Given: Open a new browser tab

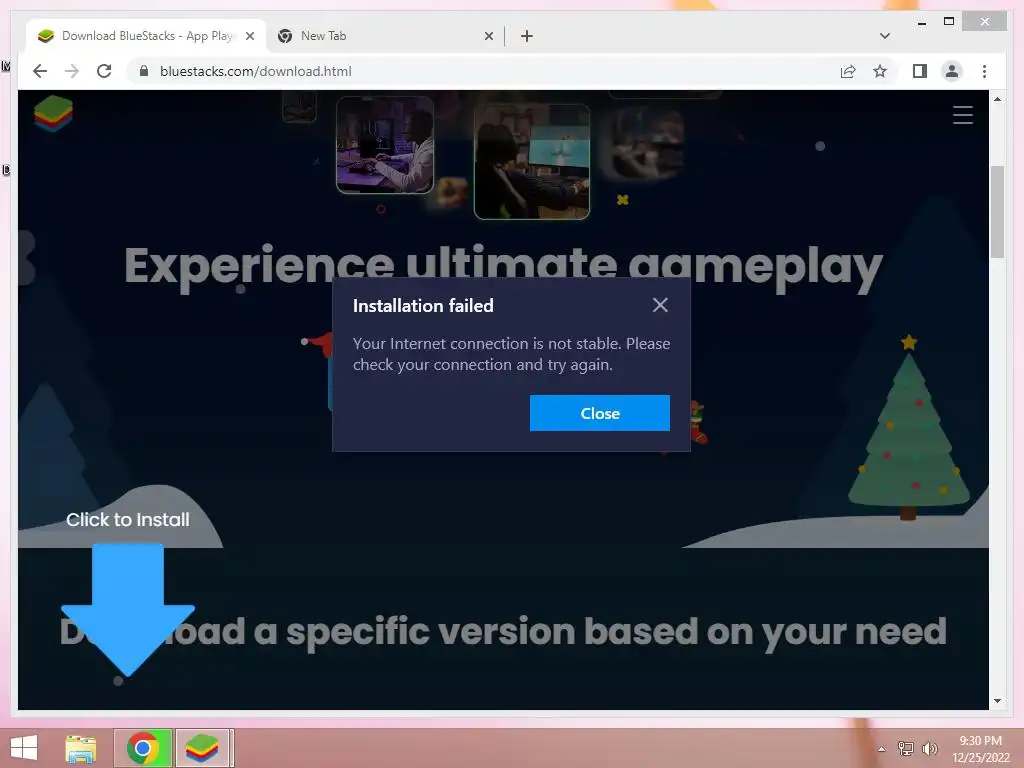Looking at the screenshot, I should coord(526,36).
